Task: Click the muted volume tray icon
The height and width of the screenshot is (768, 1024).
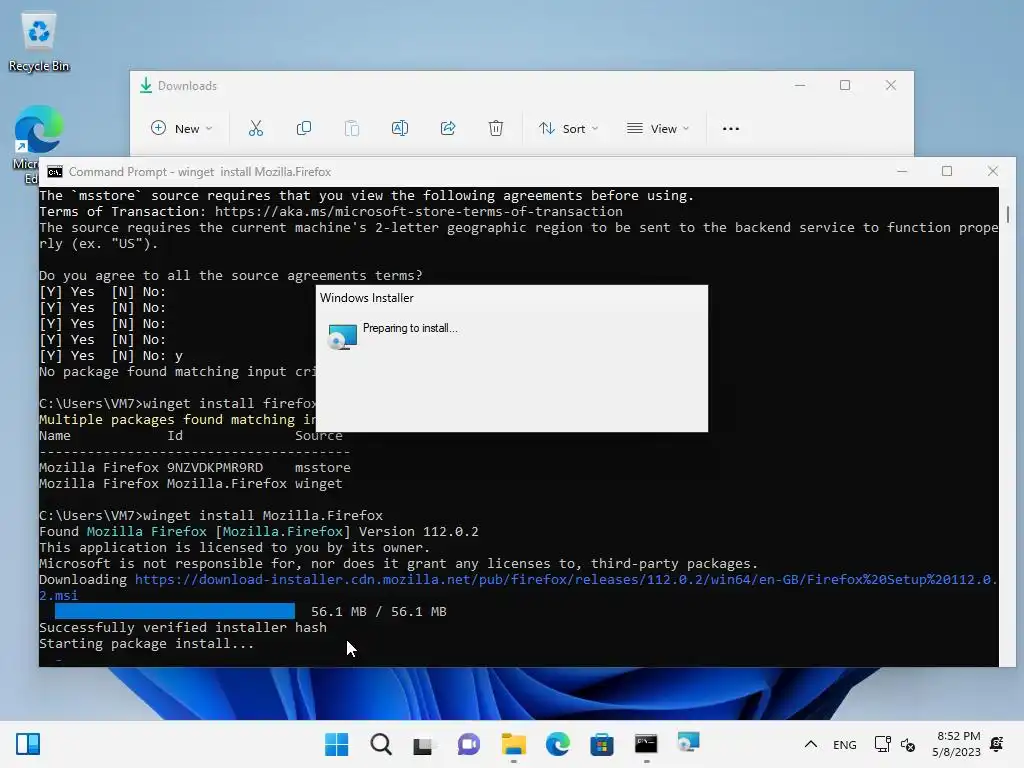Action: [x=908, y=744]
